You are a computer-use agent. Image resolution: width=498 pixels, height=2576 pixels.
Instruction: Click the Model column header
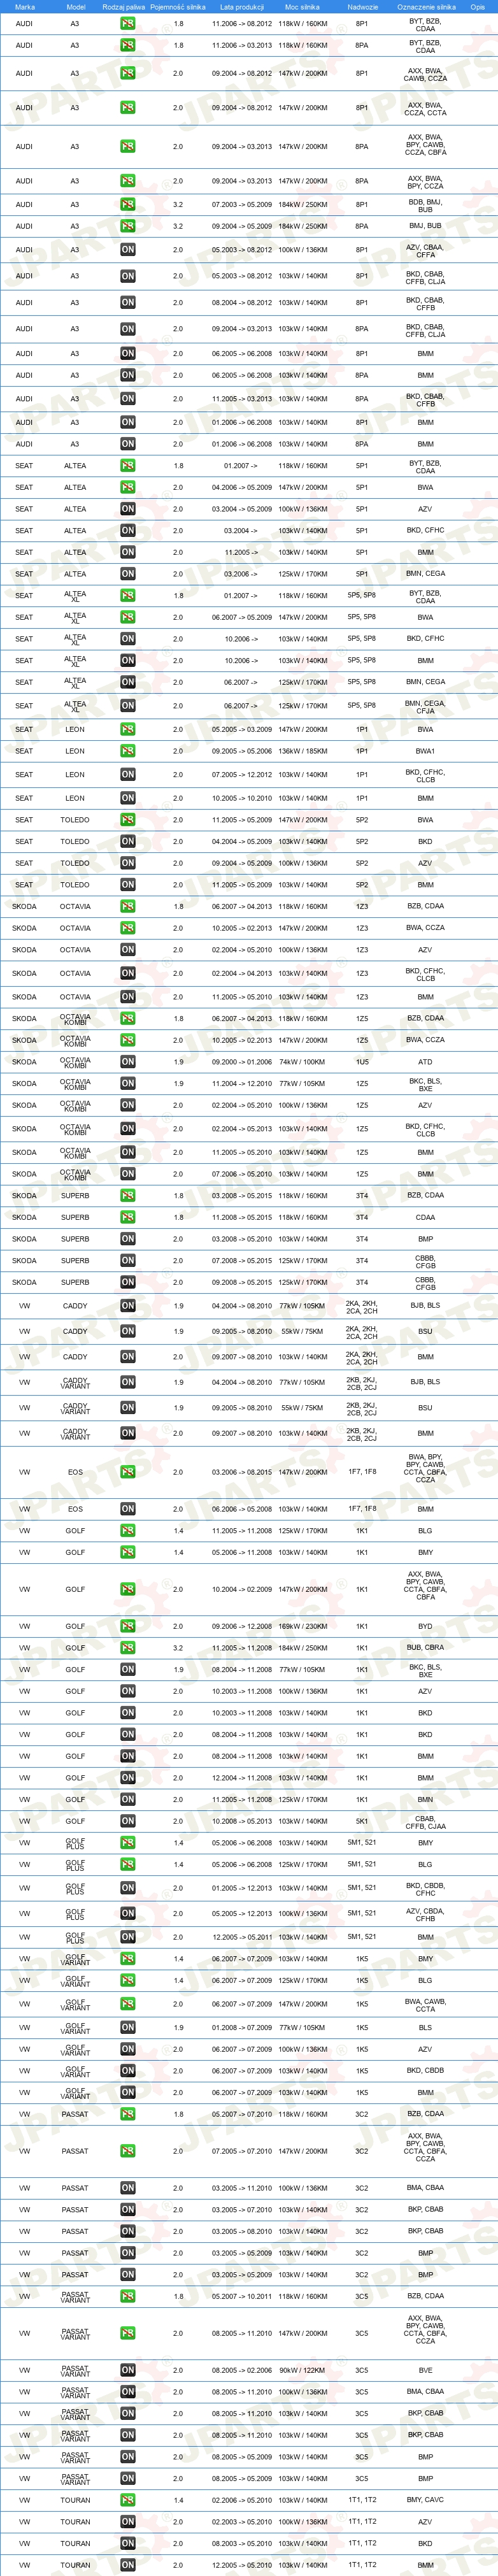click(75, 7)
